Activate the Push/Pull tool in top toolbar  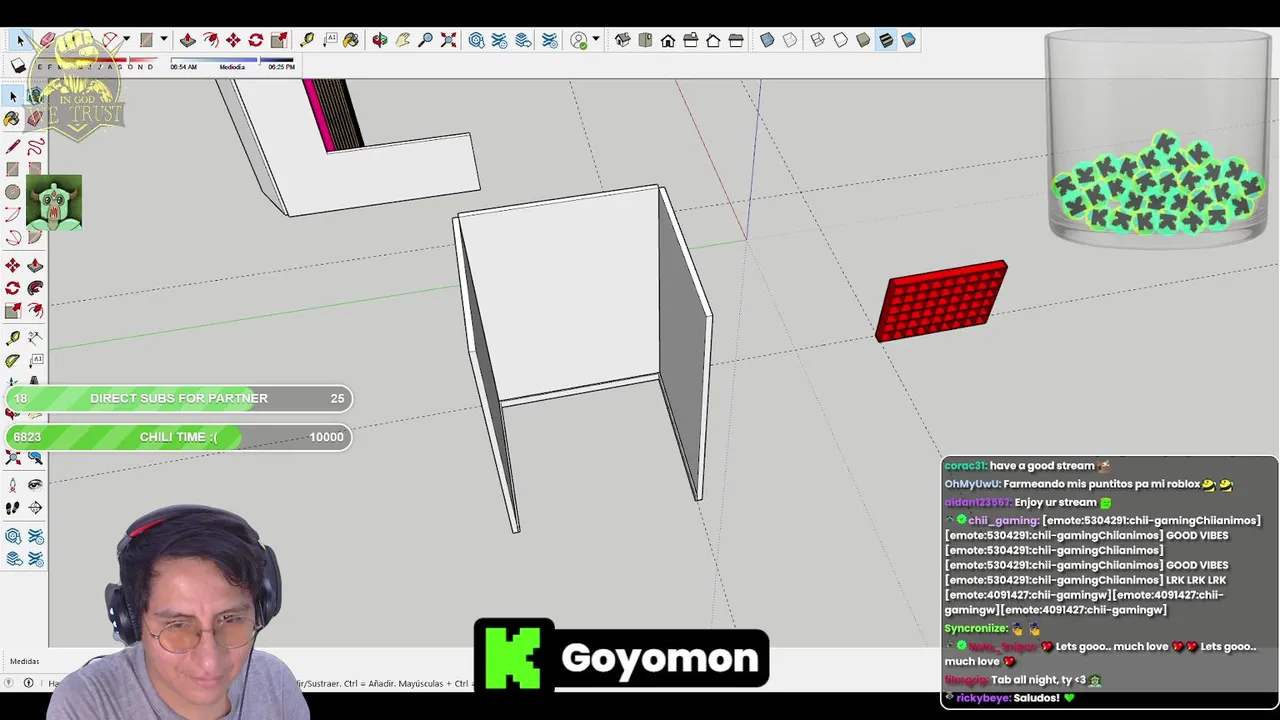pyautogui.click(x=187, y=40)
